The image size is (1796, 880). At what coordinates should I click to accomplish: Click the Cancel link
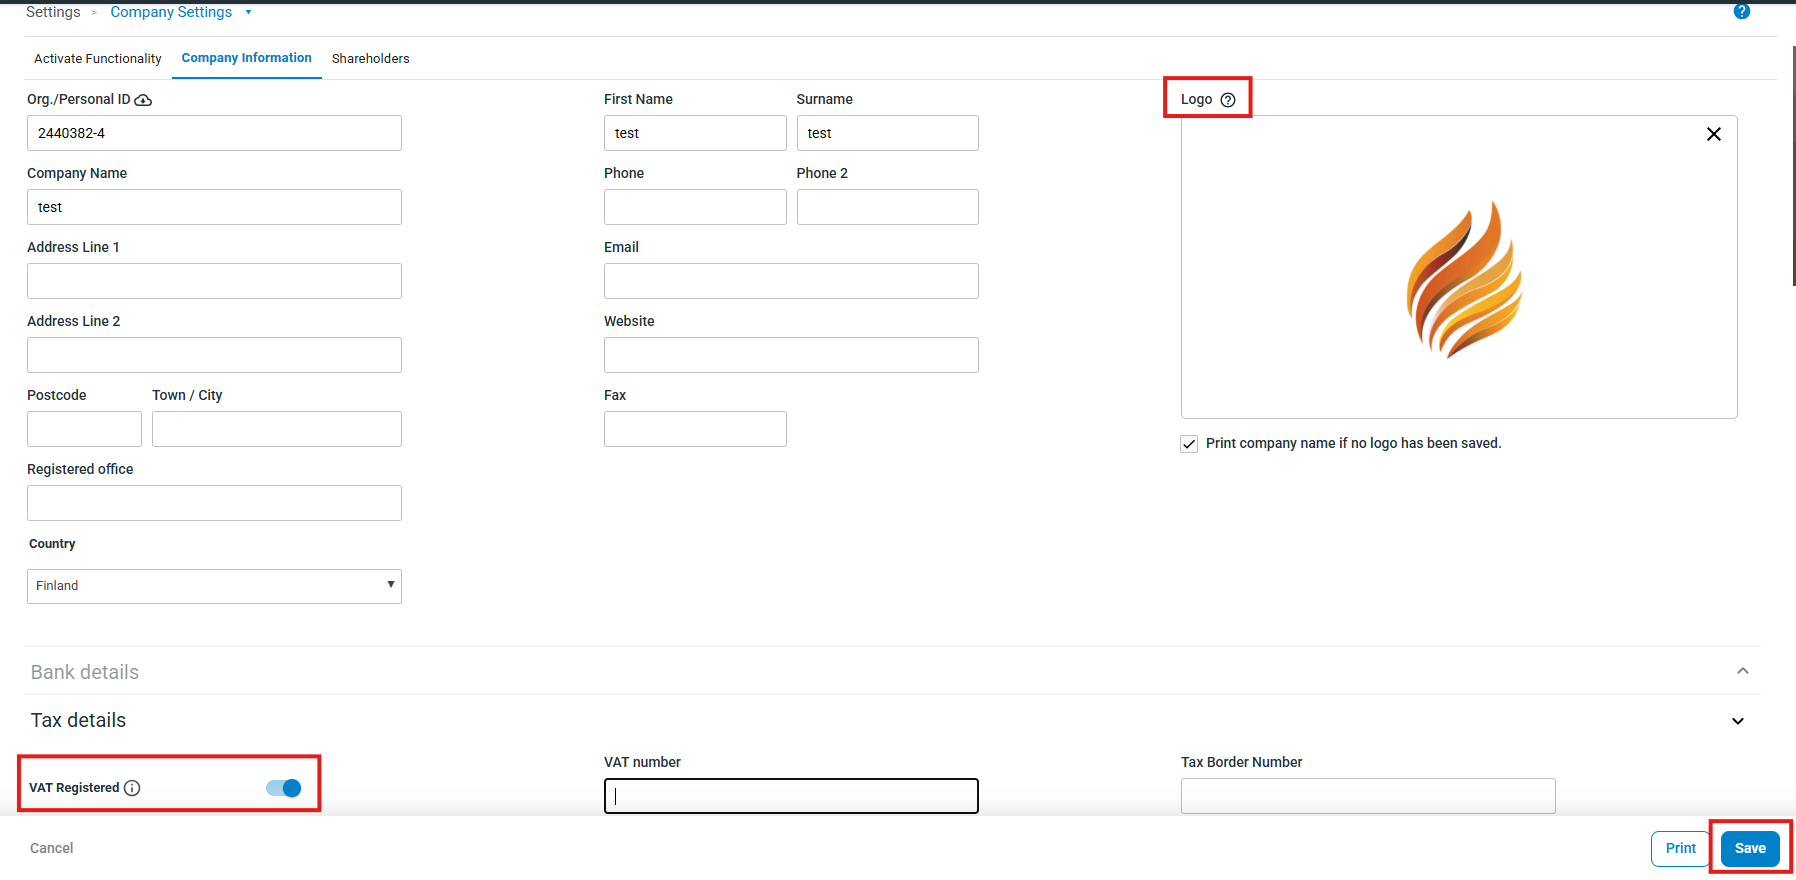coord(52,848)
